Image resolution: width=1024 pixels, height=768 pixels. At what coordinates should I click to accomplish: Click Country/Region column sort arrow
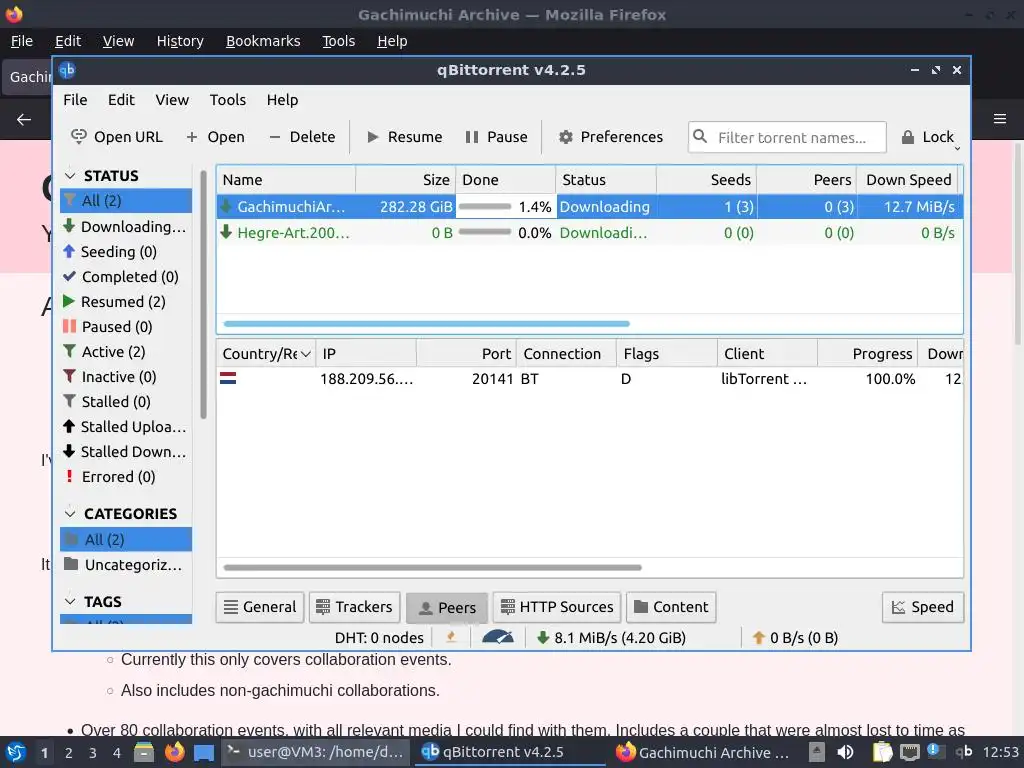coord(305,354)
